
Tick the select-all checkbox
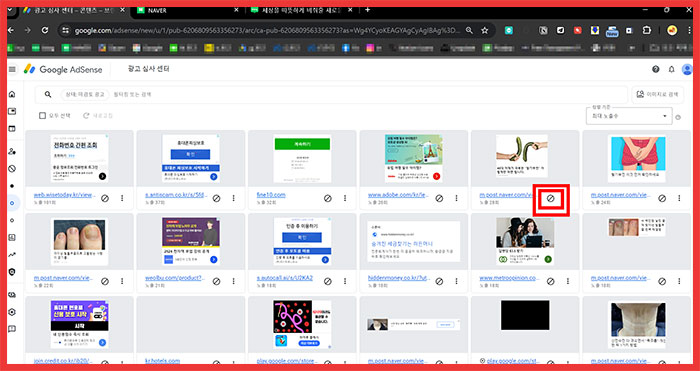click(x=42, y=116)
